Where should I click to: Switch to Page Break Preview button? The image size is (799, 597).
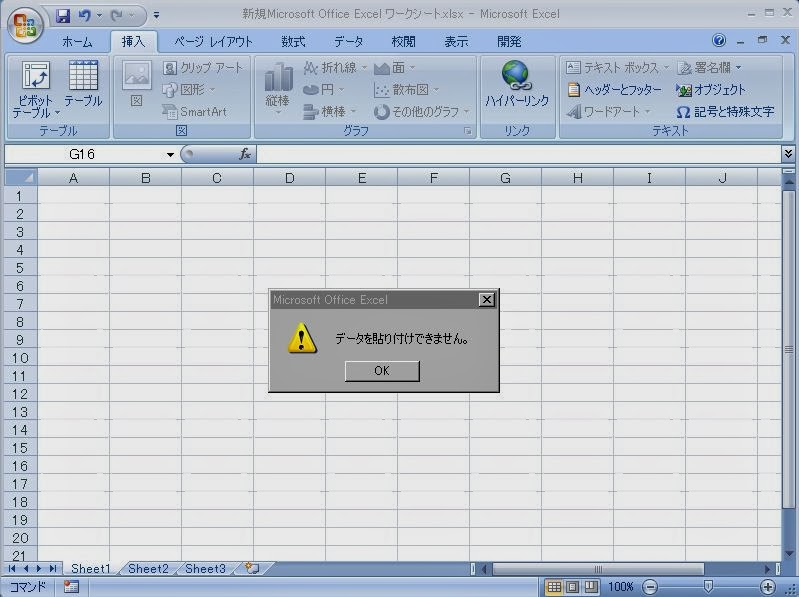591,587
